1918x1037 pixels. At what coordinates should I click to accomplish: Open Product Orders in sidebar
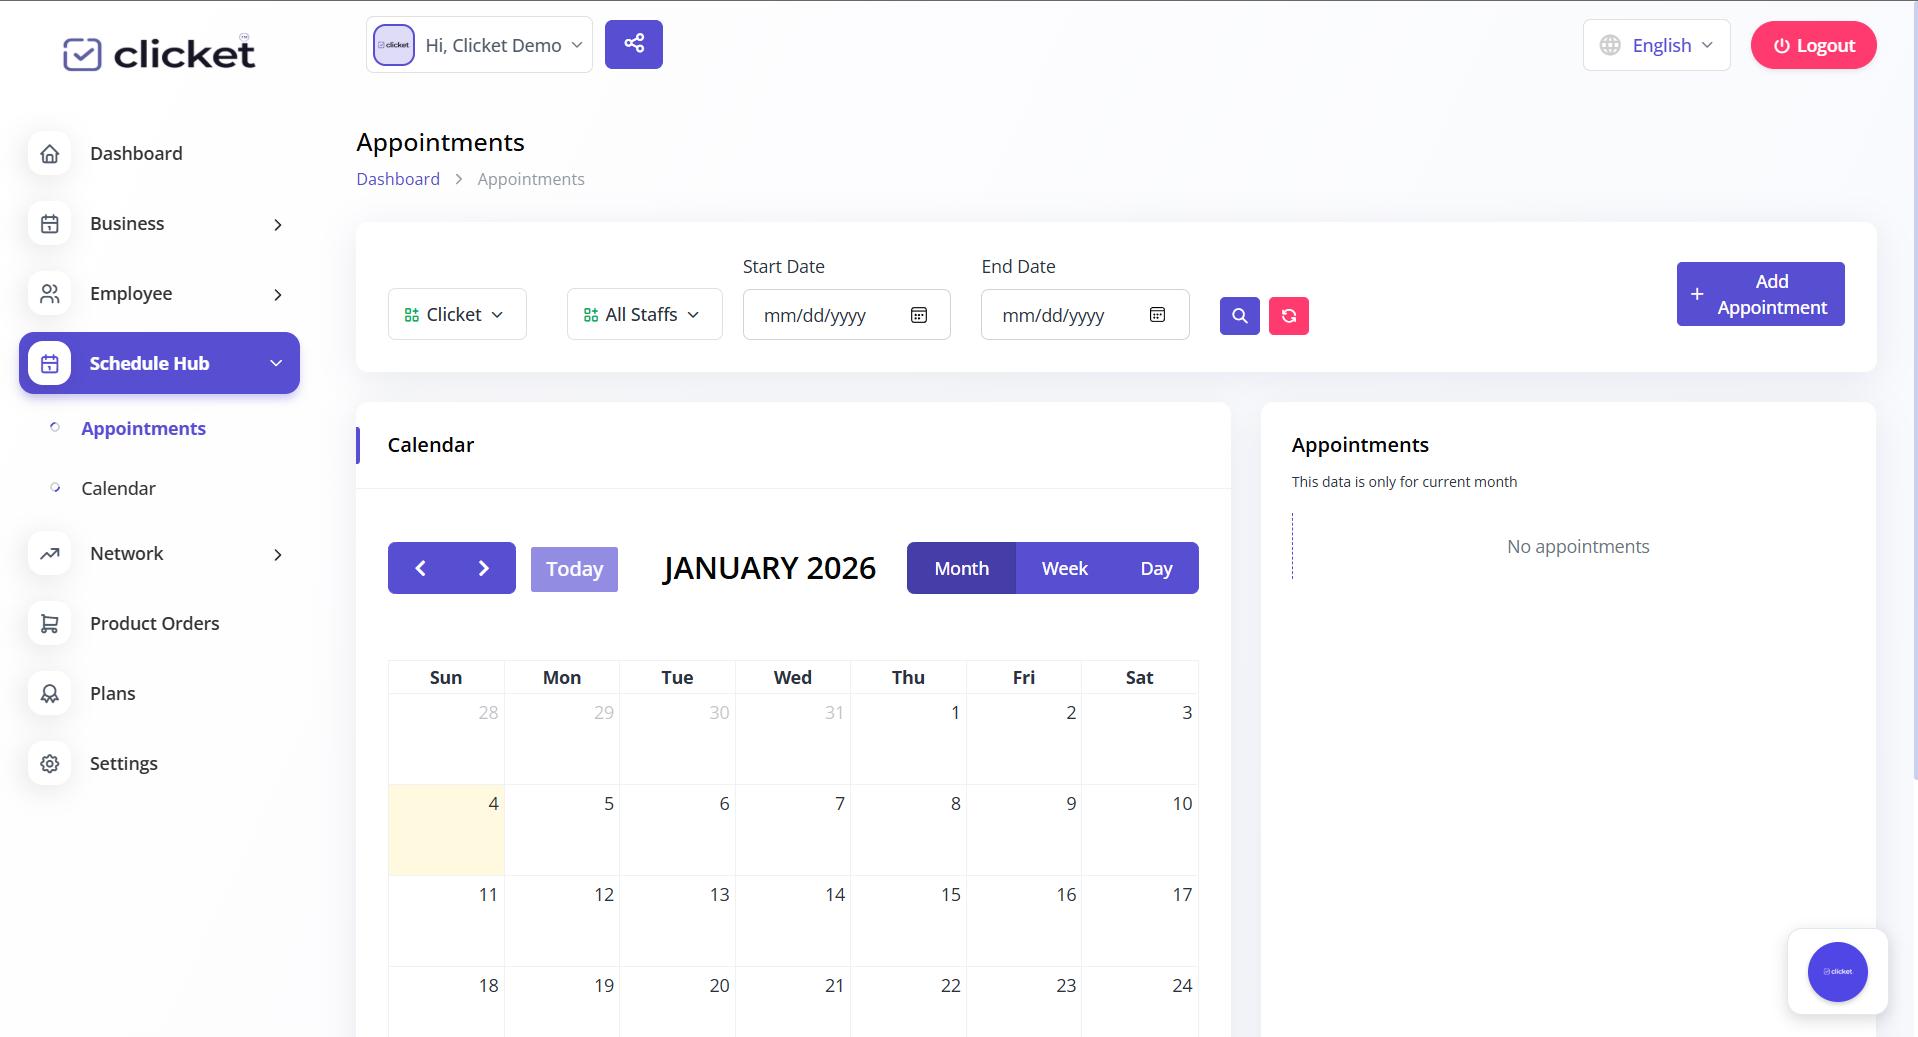(x=154, y=623)
